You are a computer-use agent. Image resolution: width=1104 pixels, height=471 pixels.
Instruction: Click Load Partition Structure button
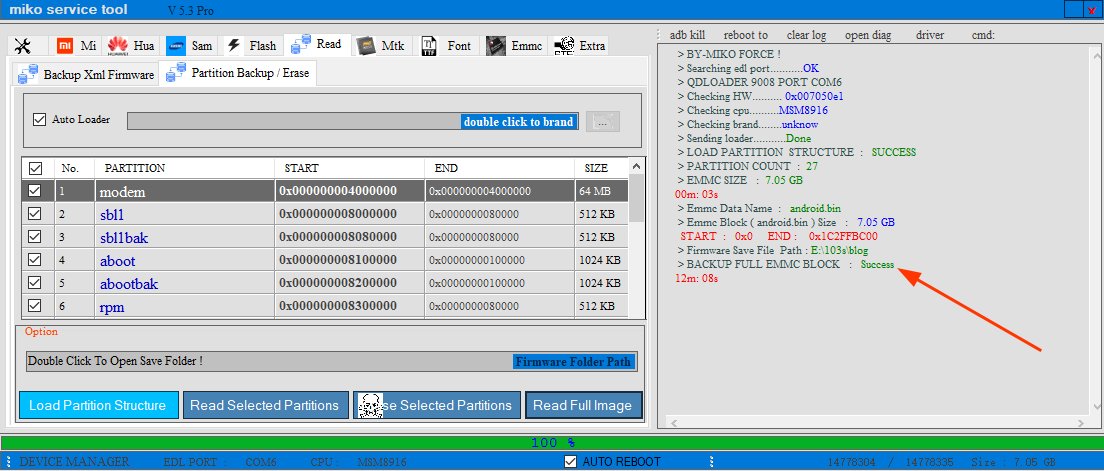tap(98, 406)
